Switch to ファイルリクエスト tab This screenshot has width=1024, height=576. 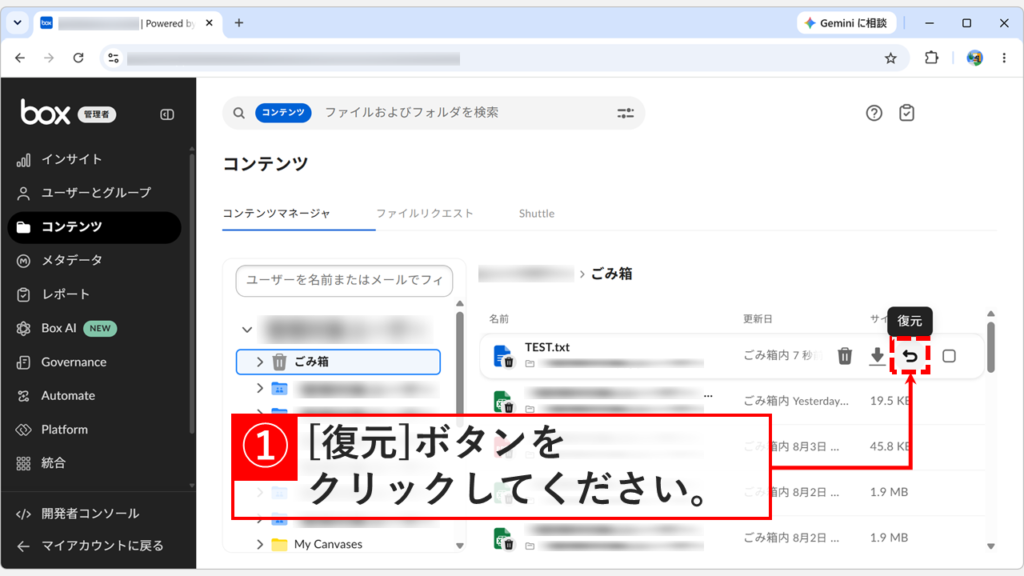click(424, 214)
